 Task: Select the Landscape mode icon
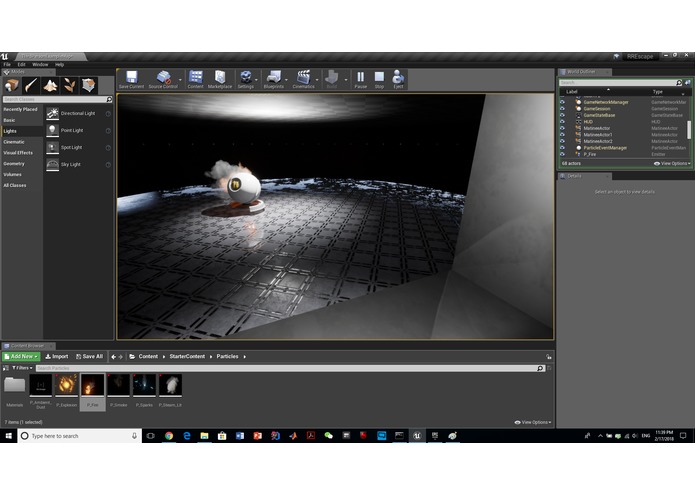tap(50, 85)
